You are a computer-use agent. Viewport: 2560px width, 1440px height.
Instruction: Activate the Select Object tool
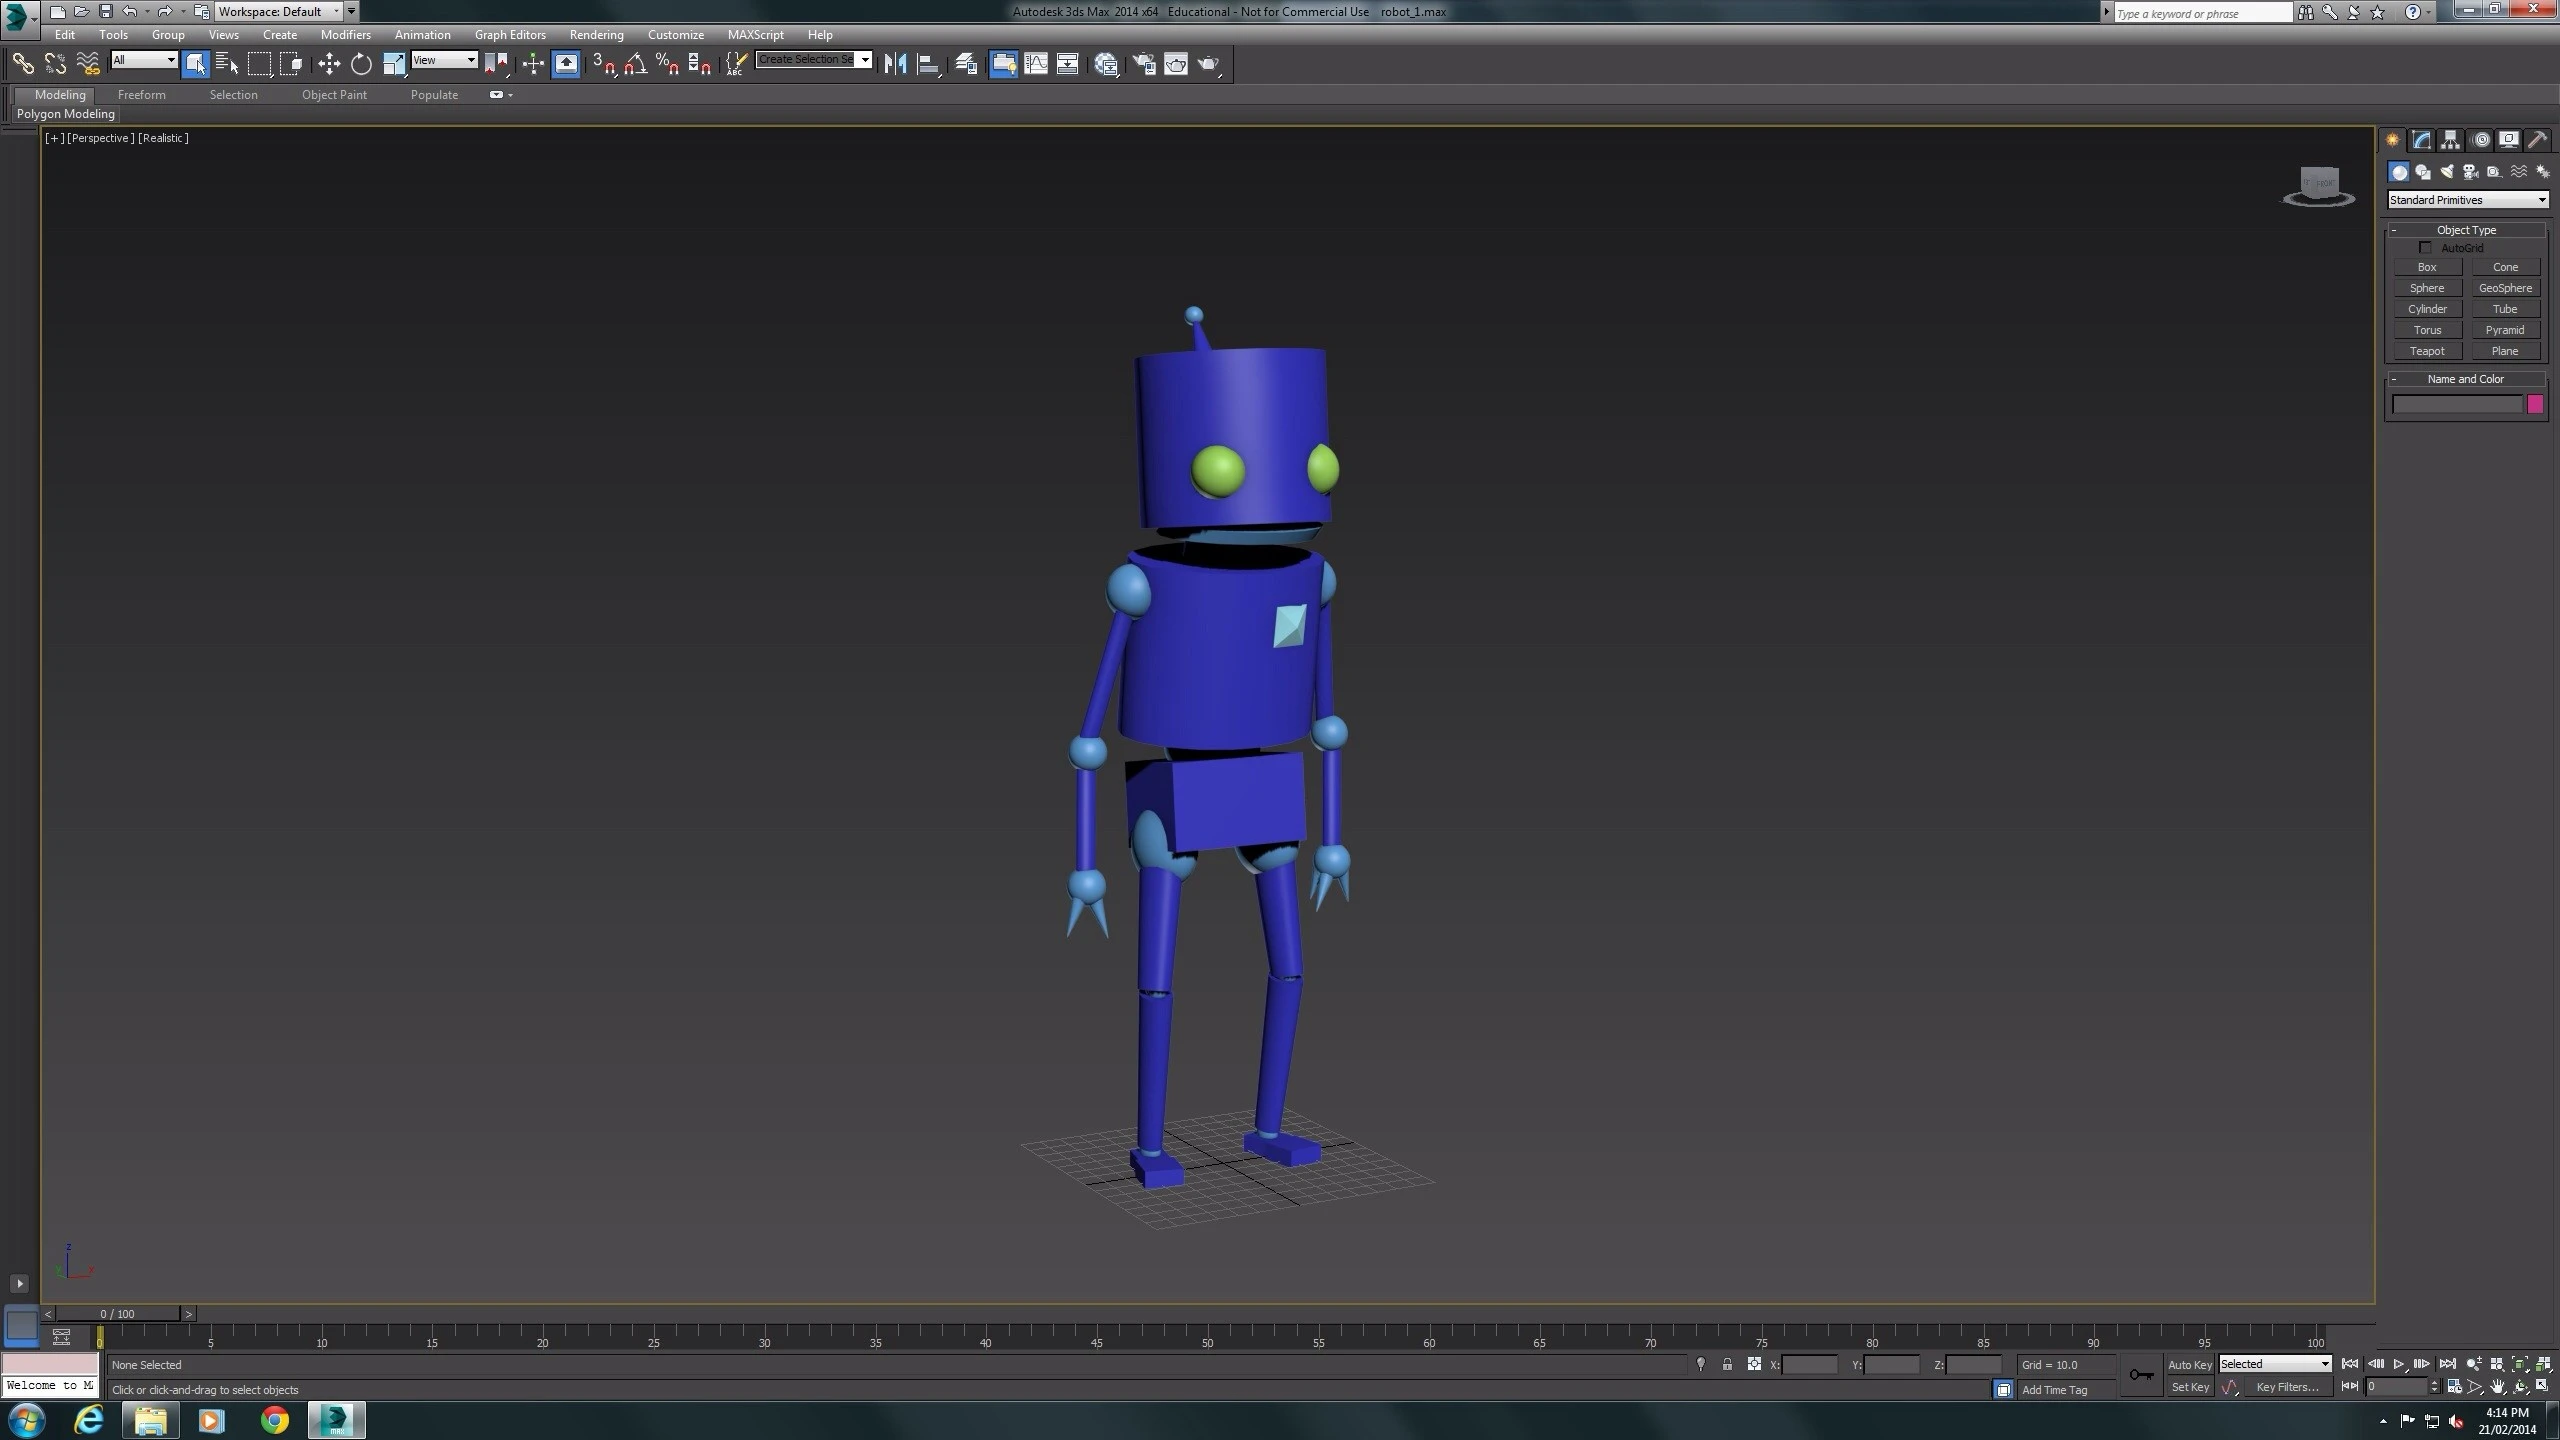[x=196, y=64]
